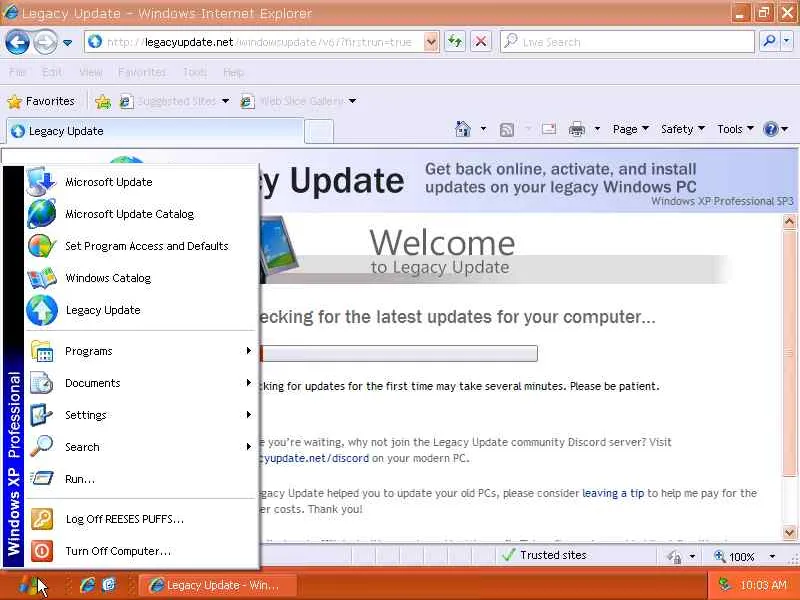Click the Trusted sites status zone

pos(576,555)
